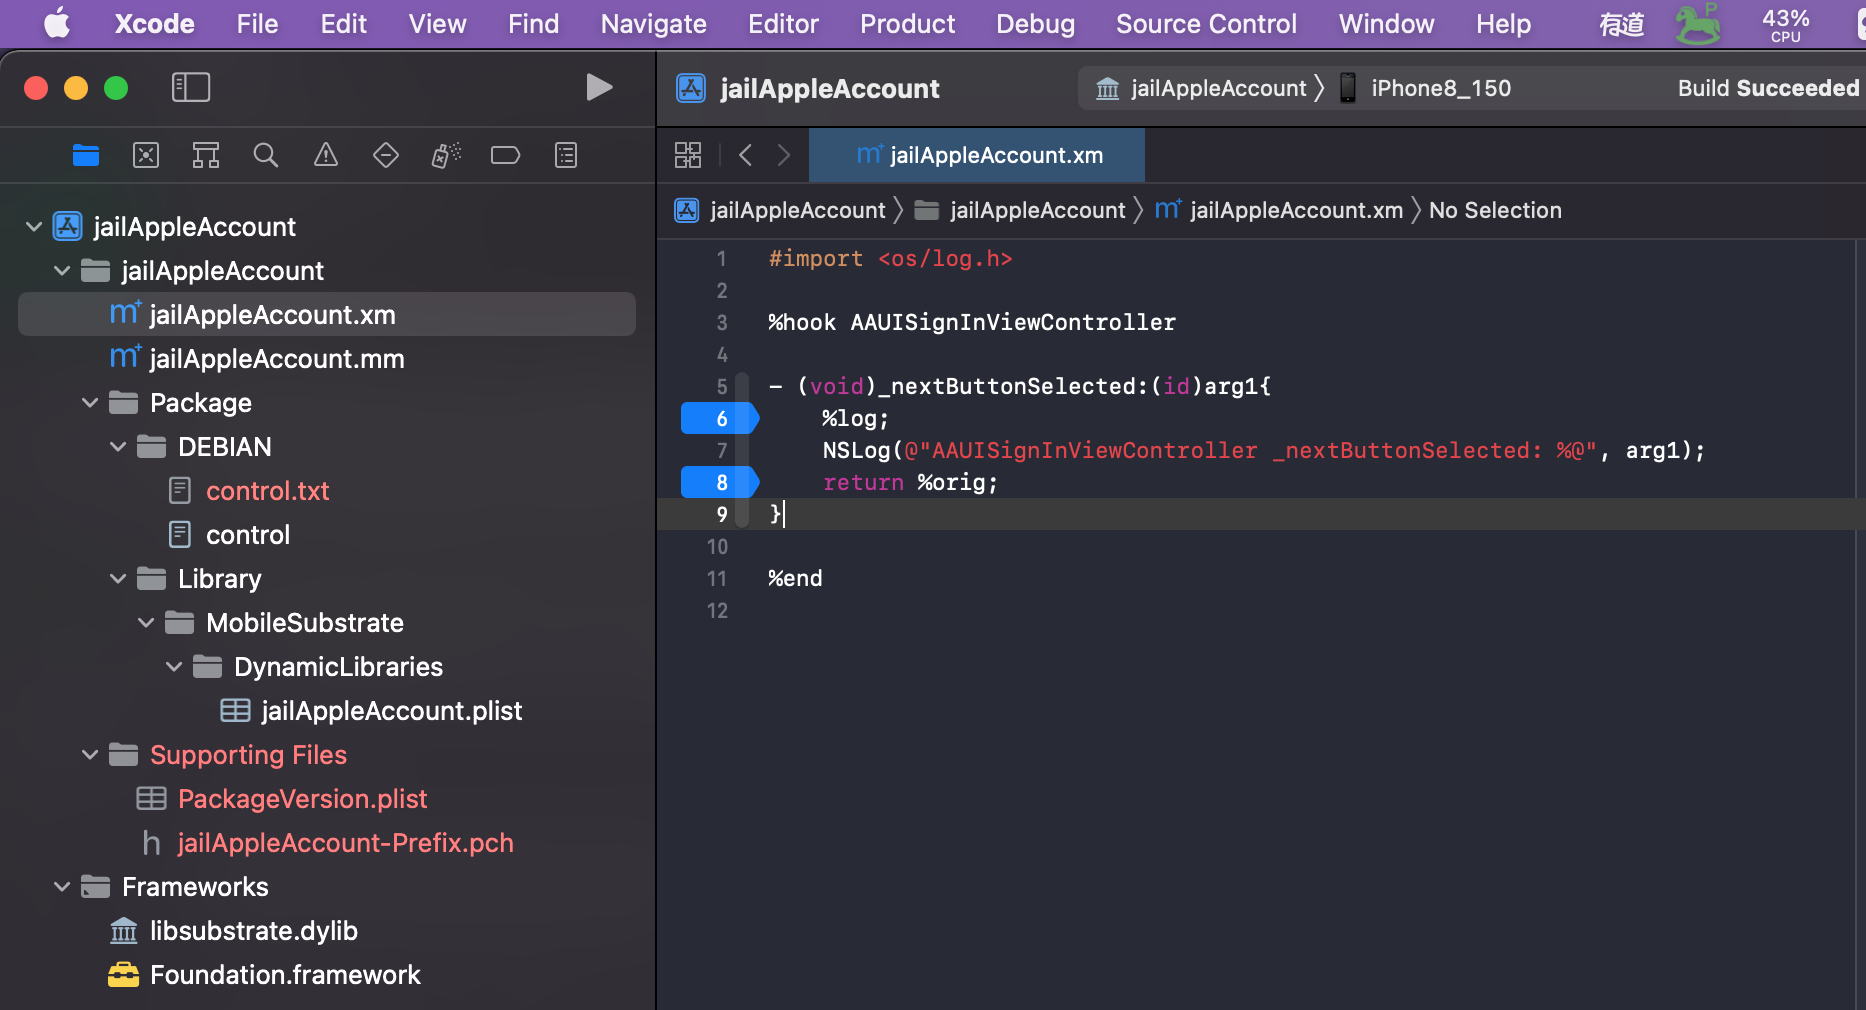Open the Symbol navigator

(206, 155)
